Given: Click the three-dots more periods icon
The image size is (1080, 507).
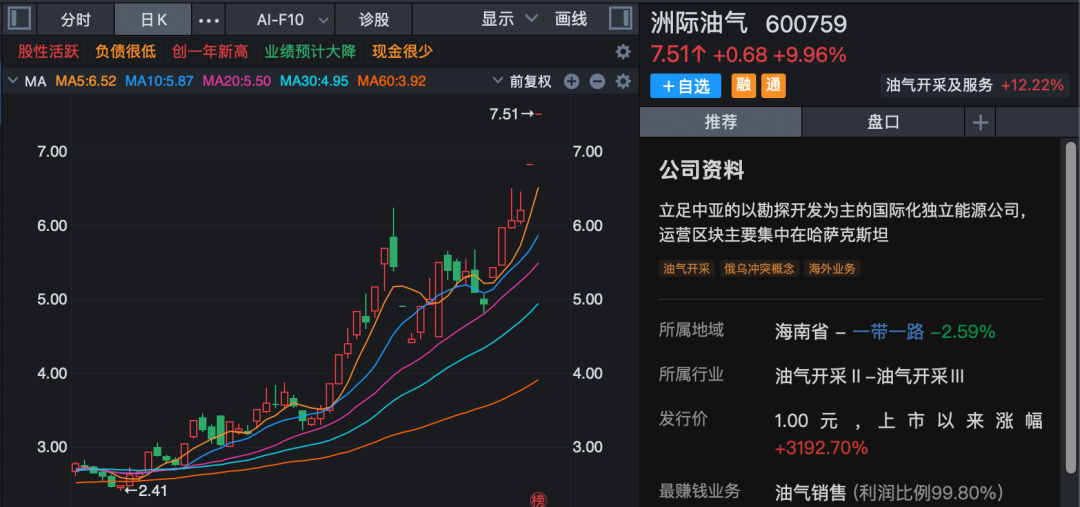Looking at the screenshot, I should pyautogui.click(x=208, y=20).
